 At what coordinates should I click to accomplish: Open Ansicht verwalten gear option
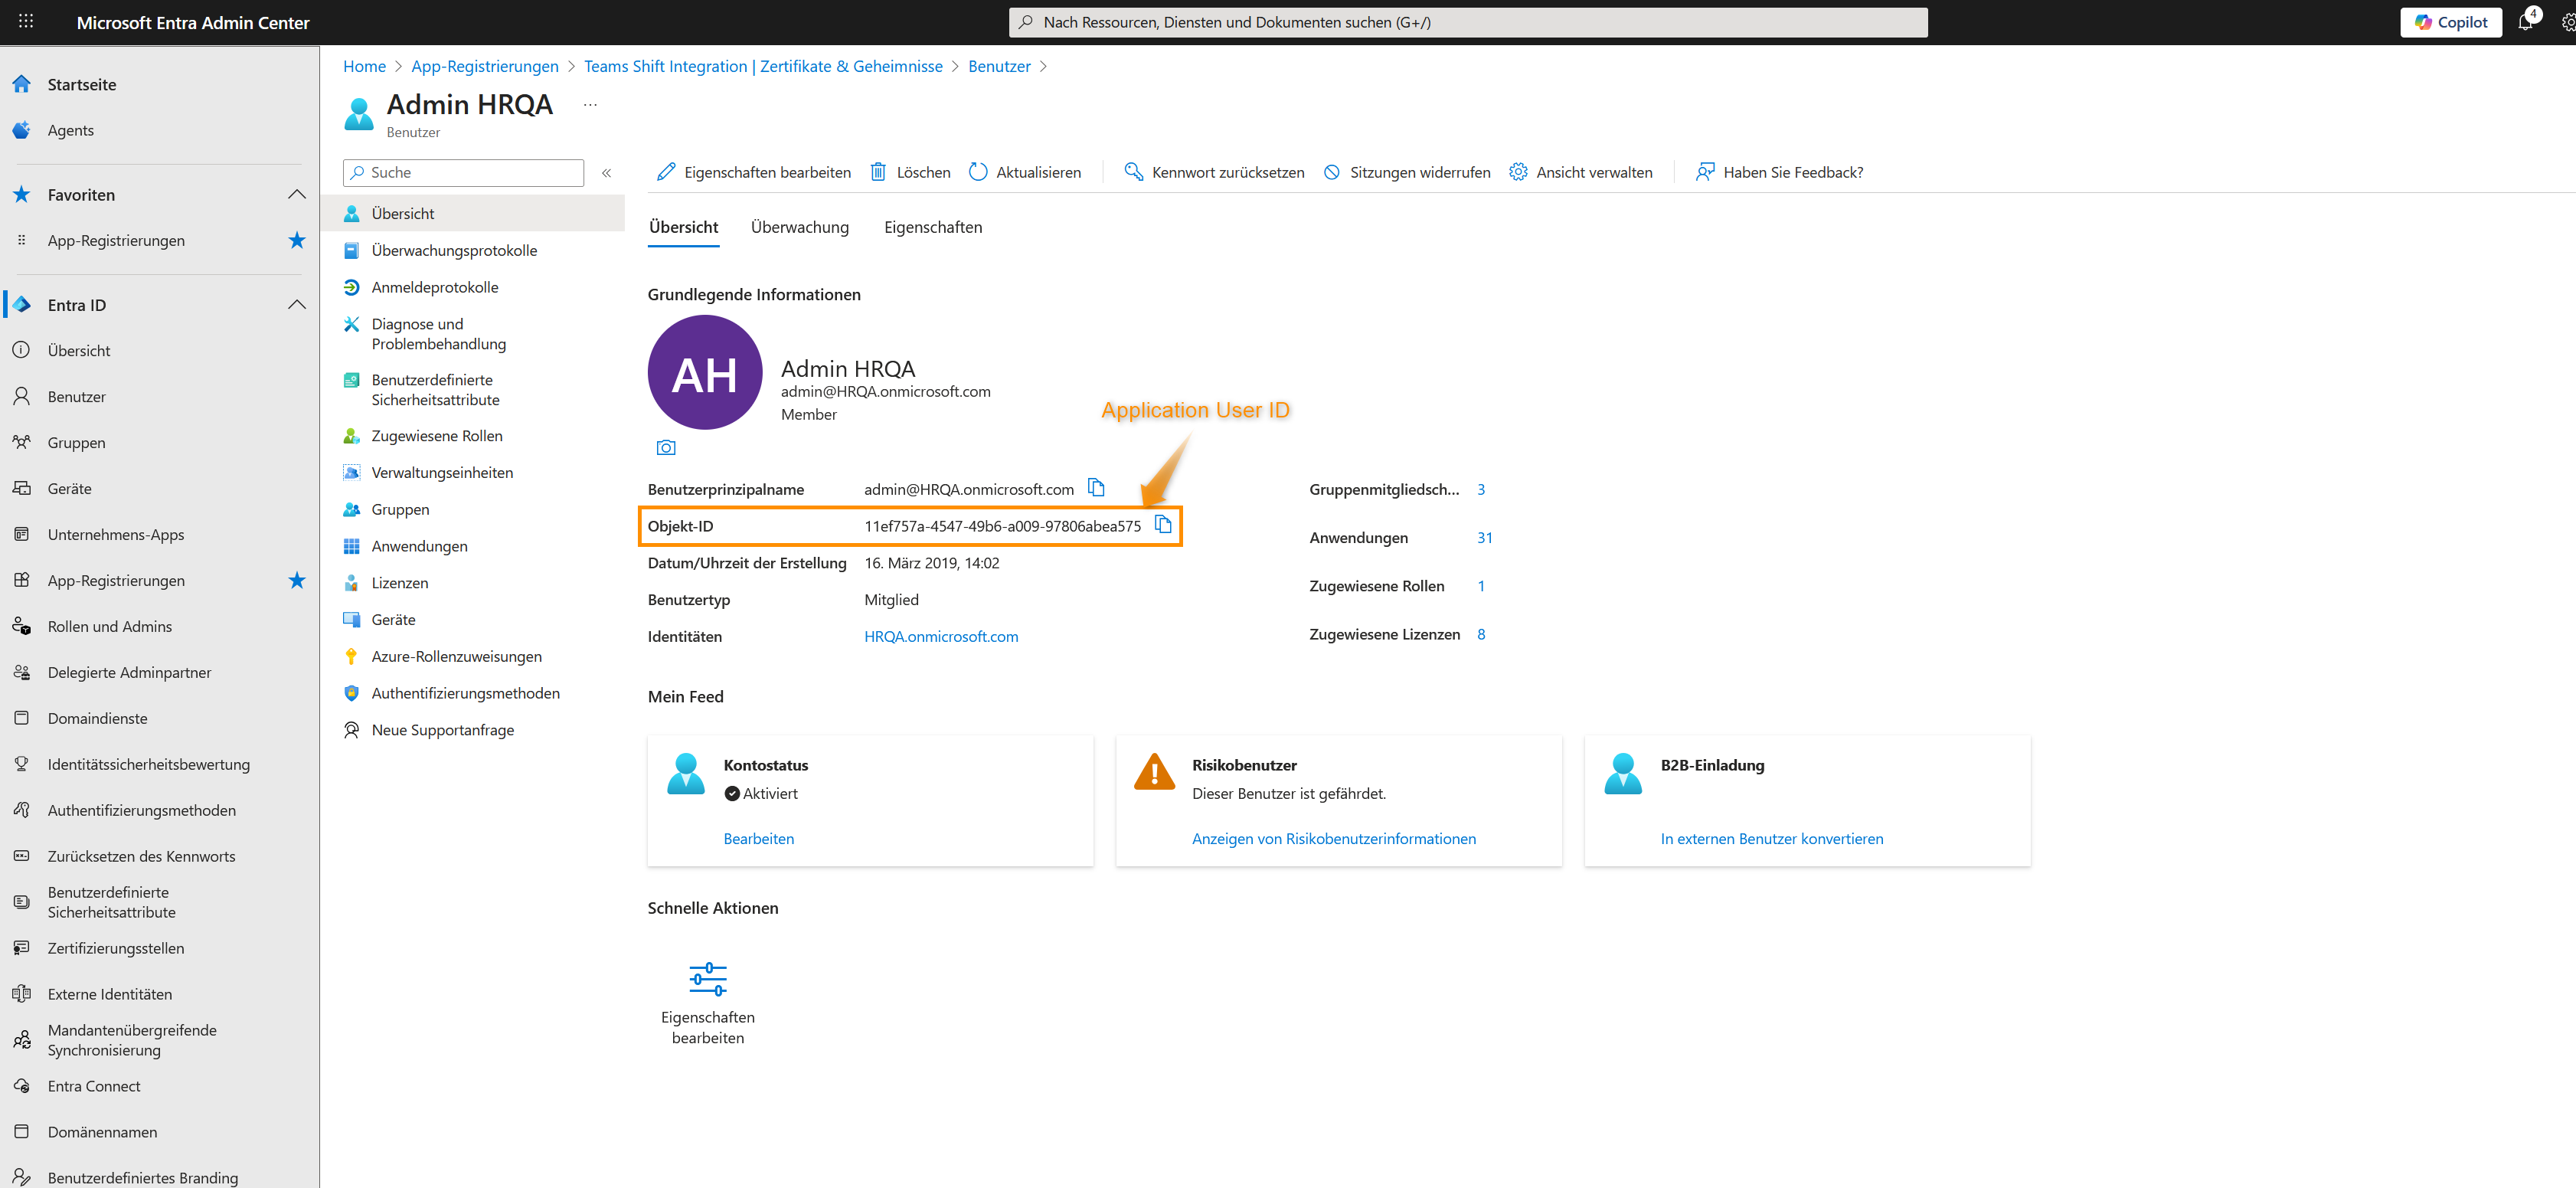coord(1580,172)
